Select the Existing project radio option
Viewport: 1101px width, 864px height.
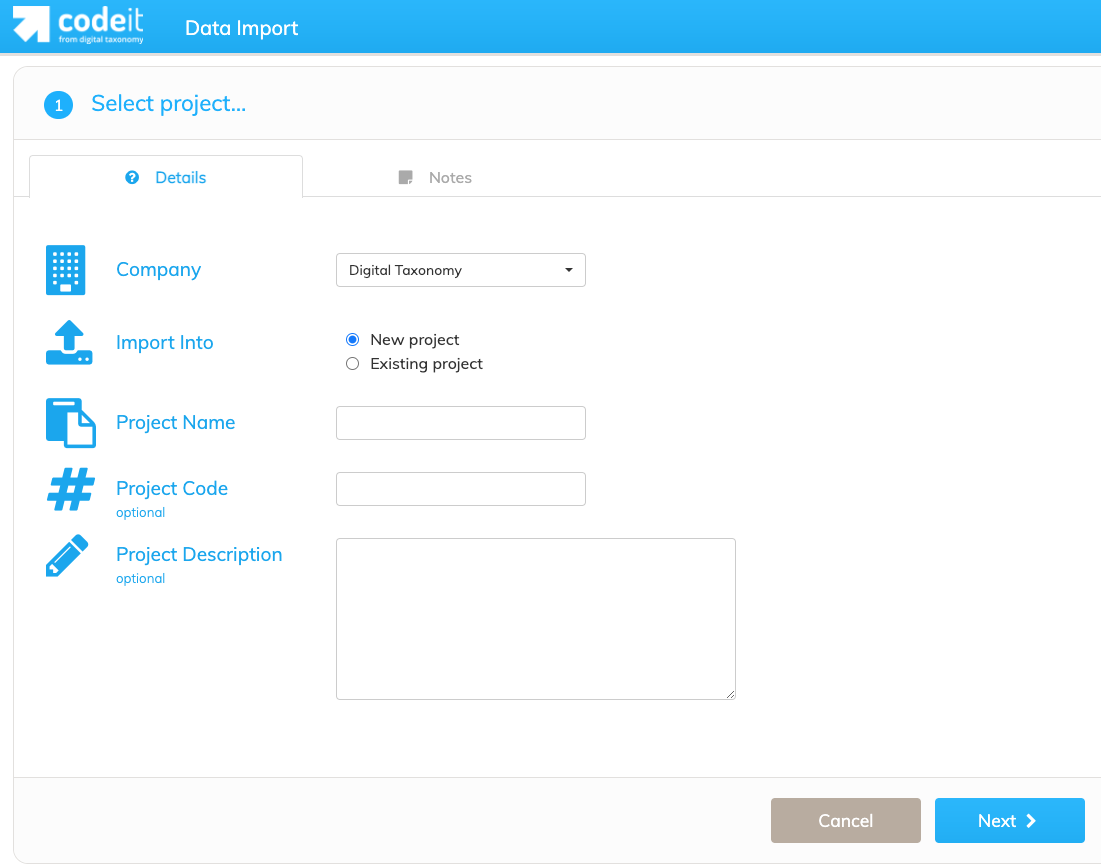pos(352,364)
